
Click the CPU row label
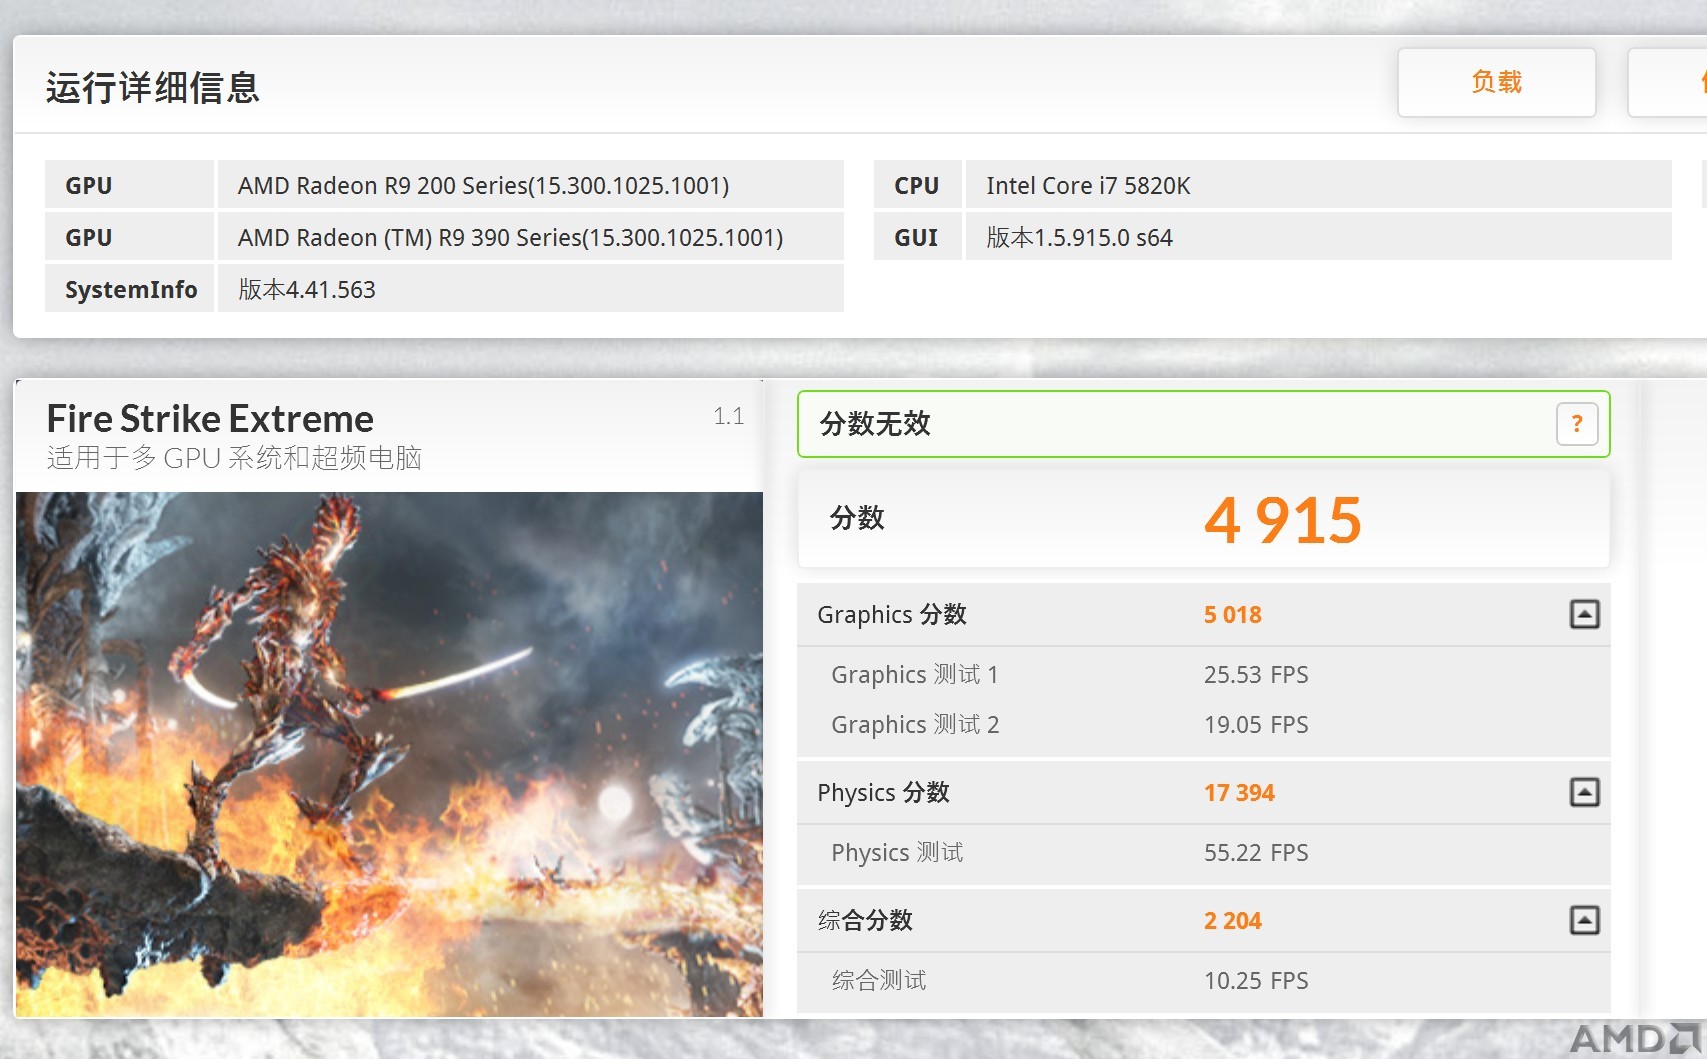(917, 185)
